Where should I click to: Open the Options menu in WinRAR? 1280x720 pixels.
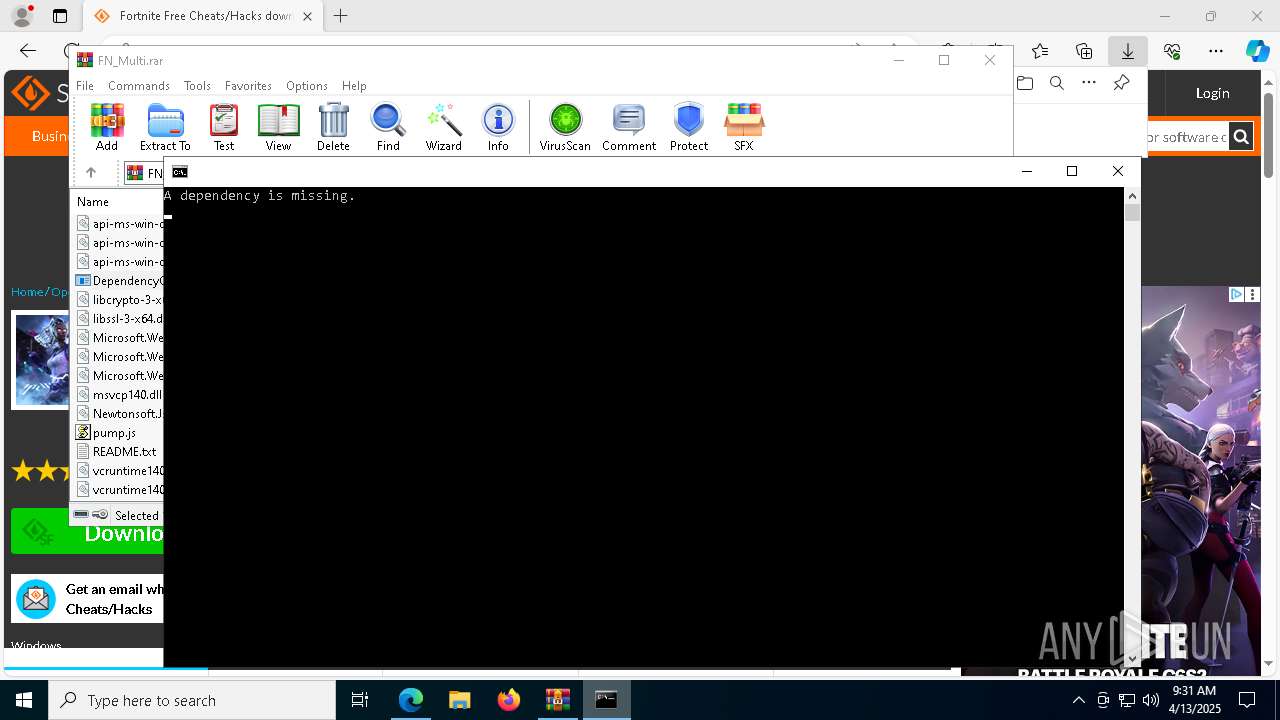pos(307,86)
